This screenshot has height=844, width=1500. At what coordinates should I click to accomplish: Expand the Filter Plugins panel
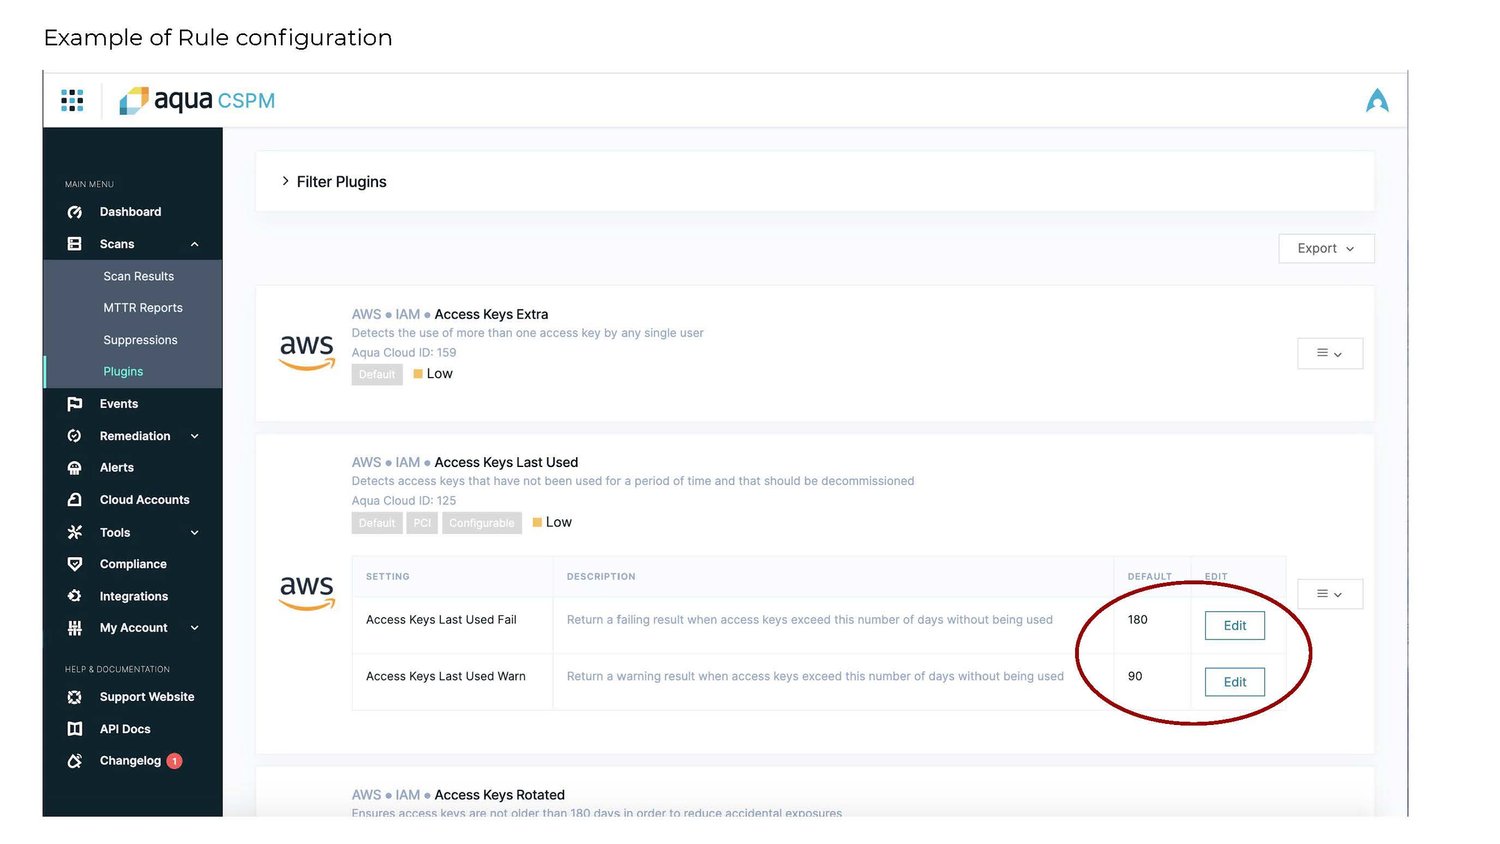(286, 181)
